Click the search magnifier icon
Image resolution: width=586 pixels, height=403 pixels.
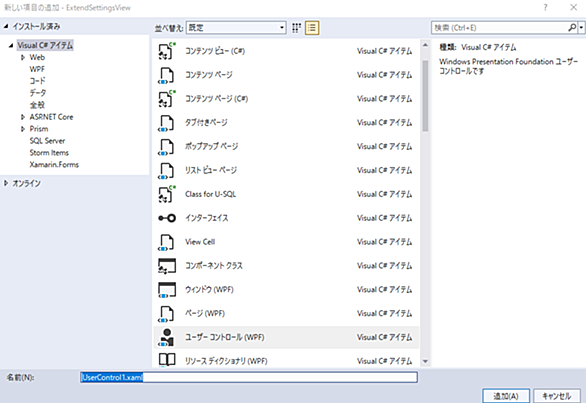point(572,28)
